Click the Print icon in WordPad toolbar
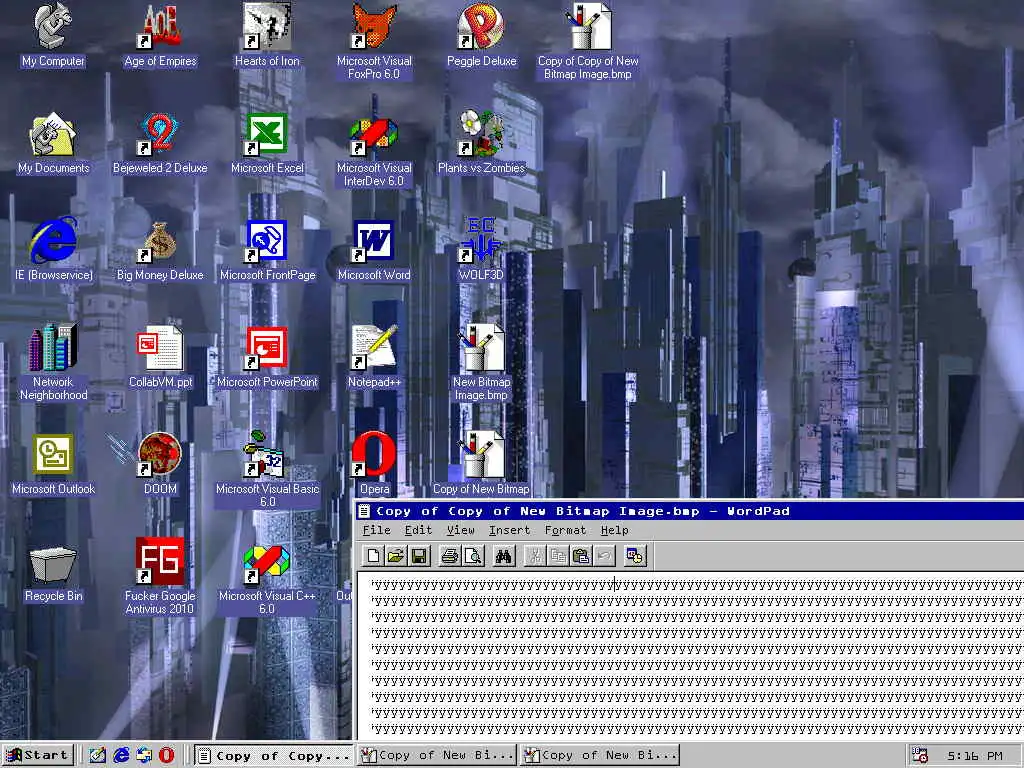Viewport: 1024px width, 768px height. point(449,556)
